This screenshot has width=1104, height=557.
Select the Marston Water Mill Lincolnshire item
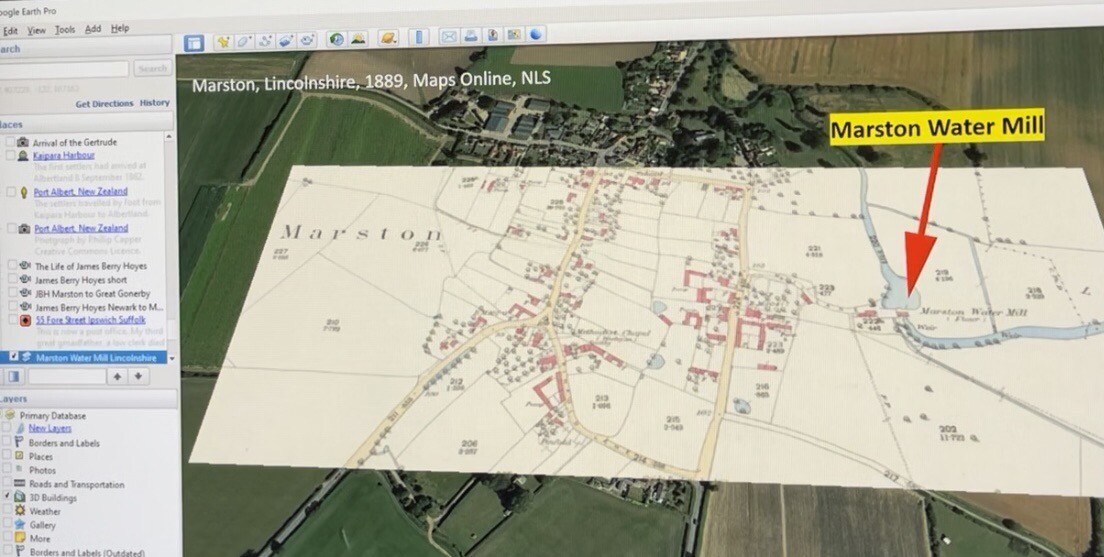click(96, 358)
